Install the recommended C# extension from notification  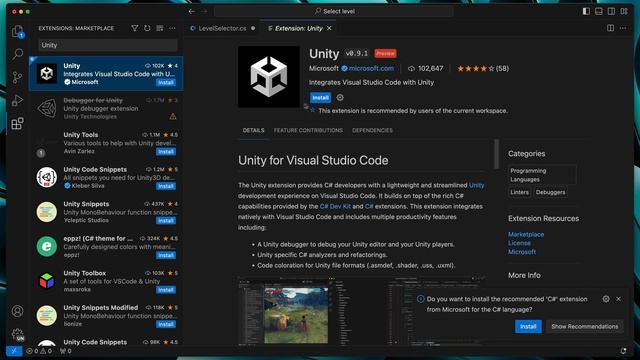pyautogui.click(x=528, y=327)
